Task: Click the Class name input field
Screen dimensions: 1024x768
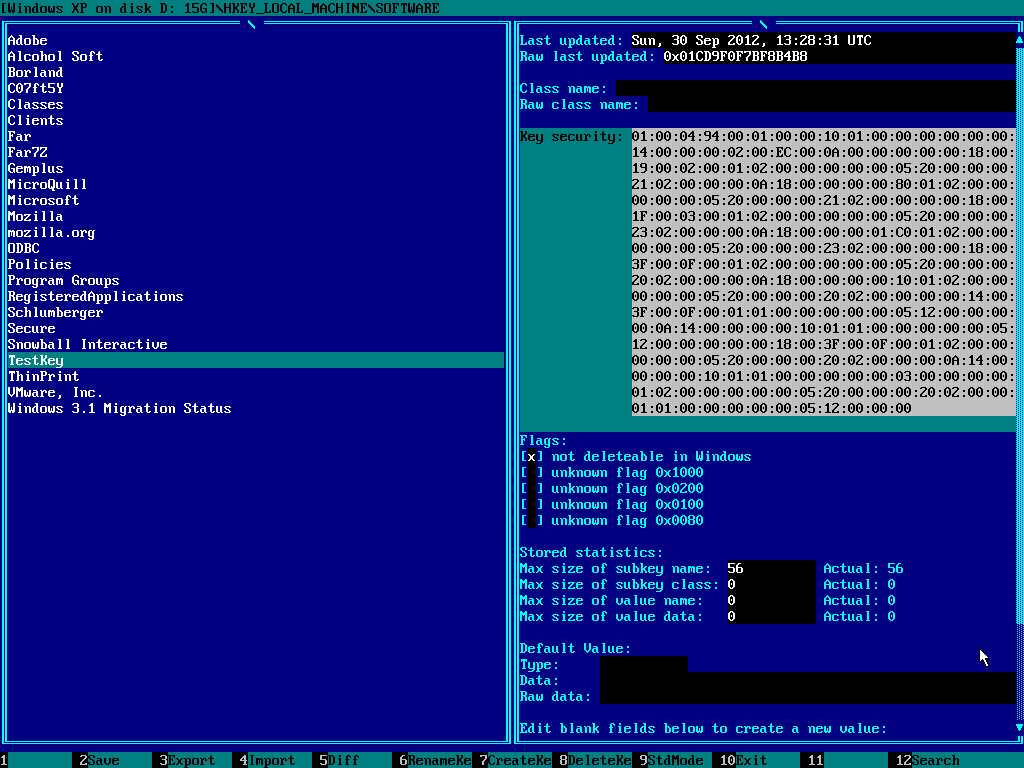Action: tap(814, 89)
